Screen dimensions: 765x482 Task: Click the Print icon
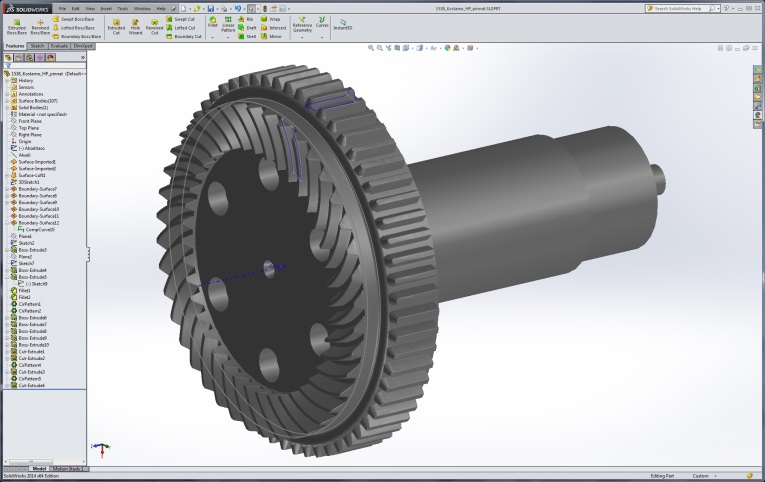224,9
